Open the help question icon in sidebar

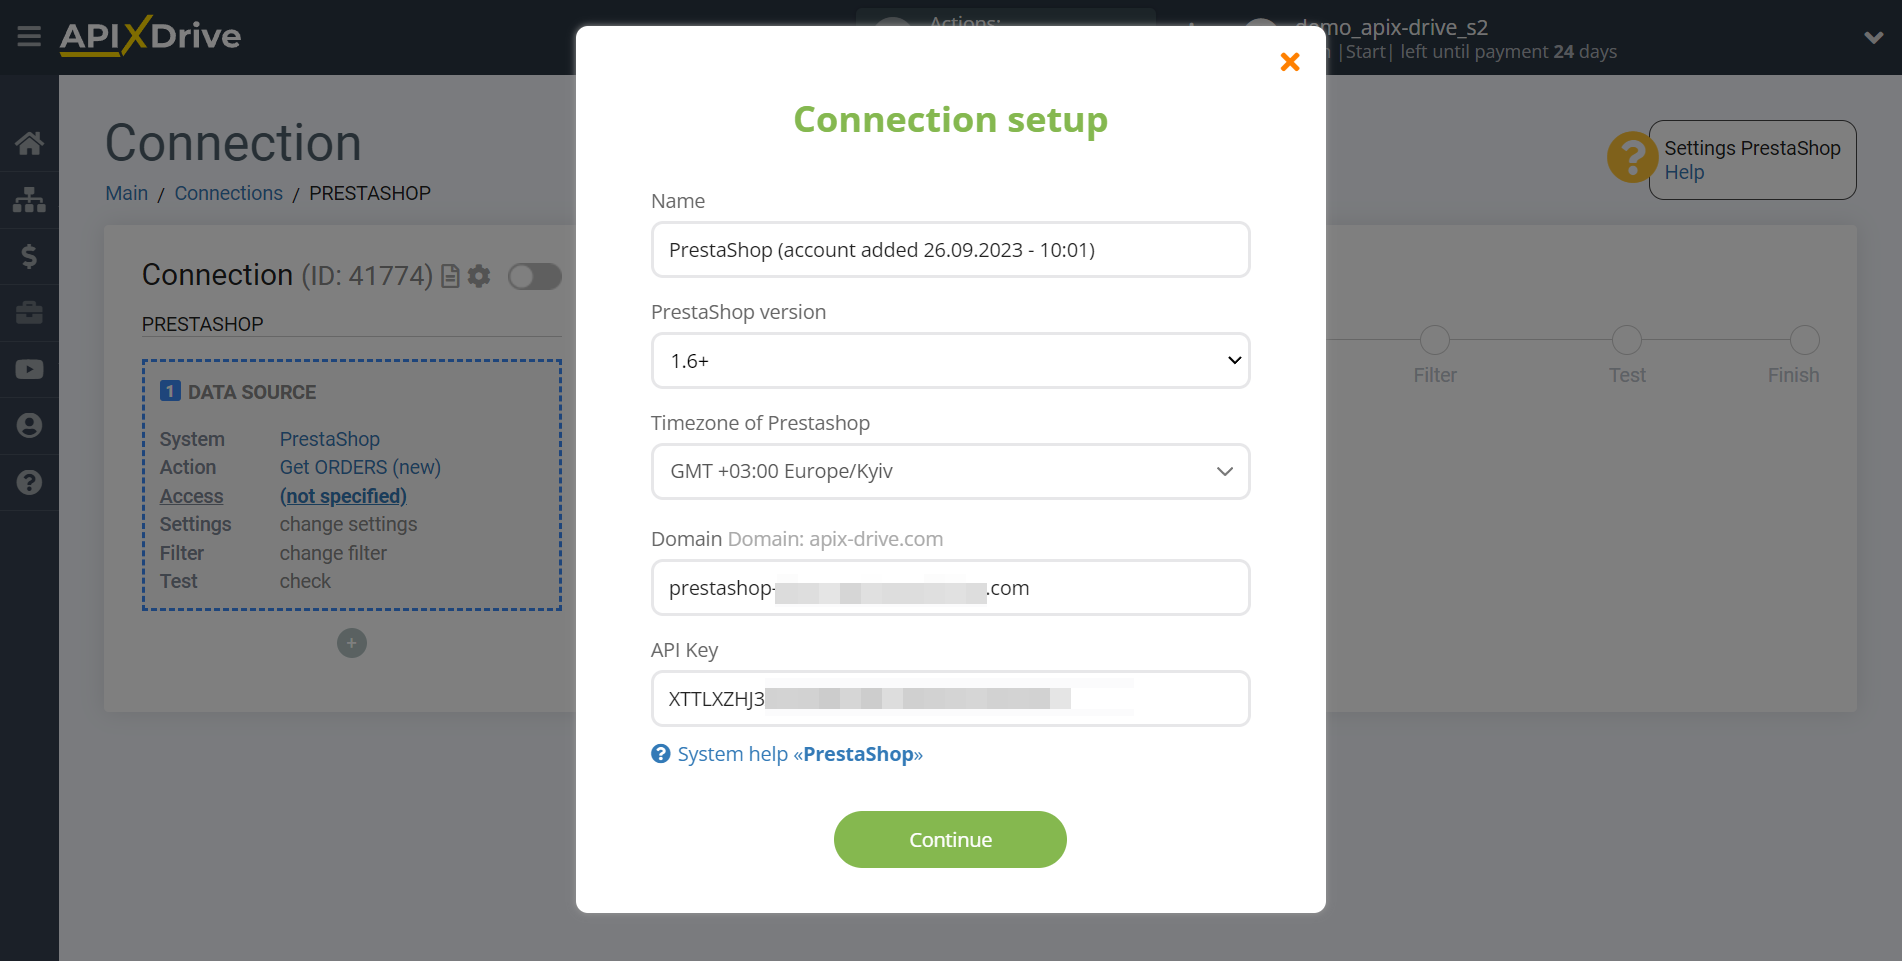(x=29, y=482)
